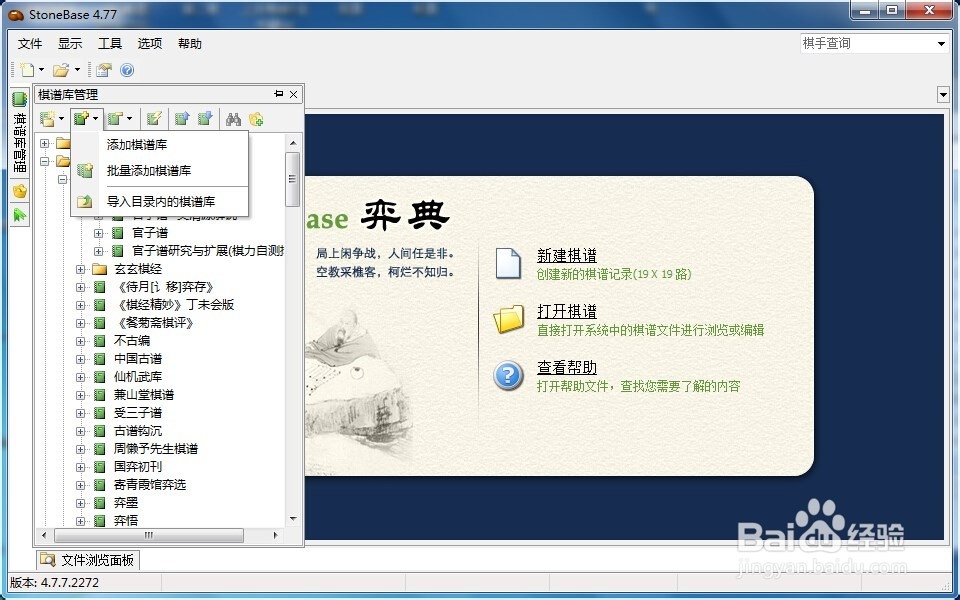Select 国弈初刊 in the library tree

coord(138,467)
